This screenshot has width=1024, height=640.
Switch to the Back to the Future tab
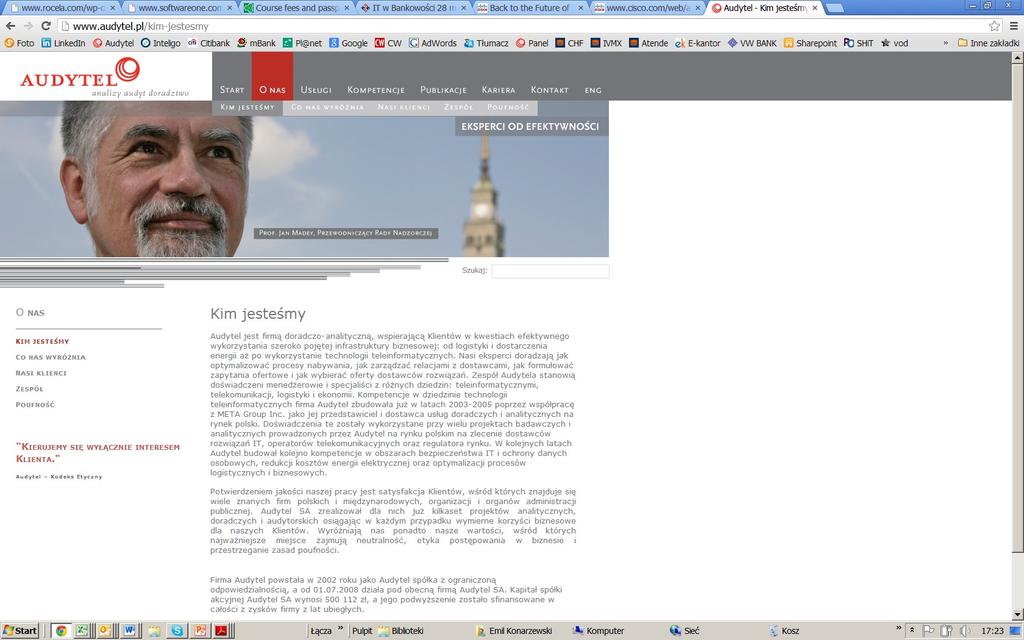(x=528, y=8)
